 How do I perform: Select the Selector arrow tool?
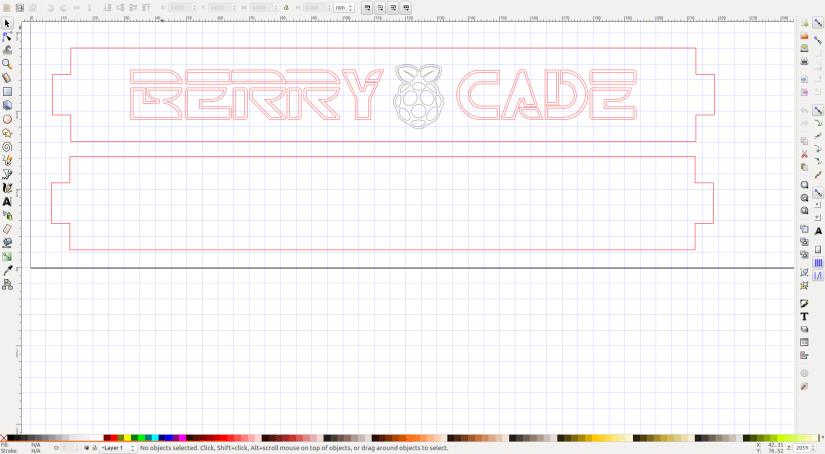pyautogui.click(x=7, y=24)
